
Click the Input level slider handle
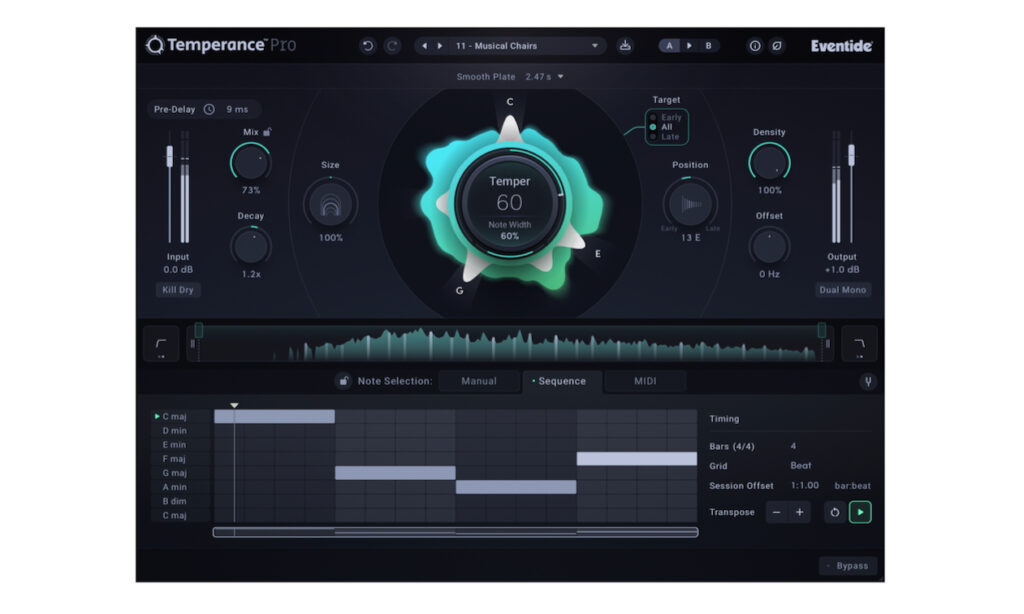[170, 156]
